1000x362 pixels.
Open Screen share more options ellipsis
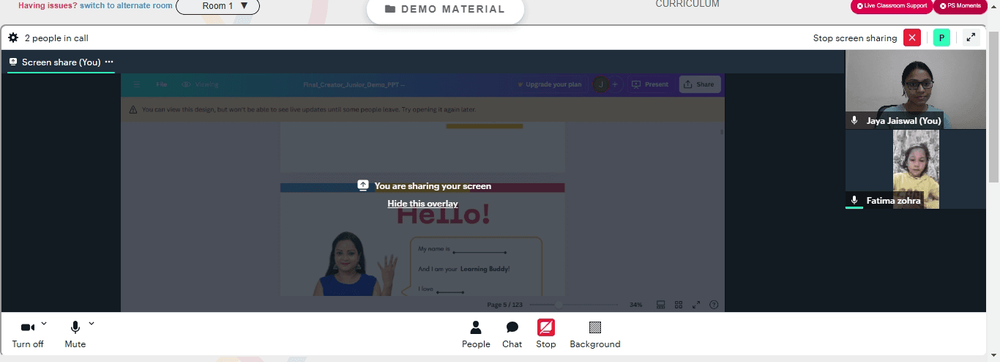point(109,62)
